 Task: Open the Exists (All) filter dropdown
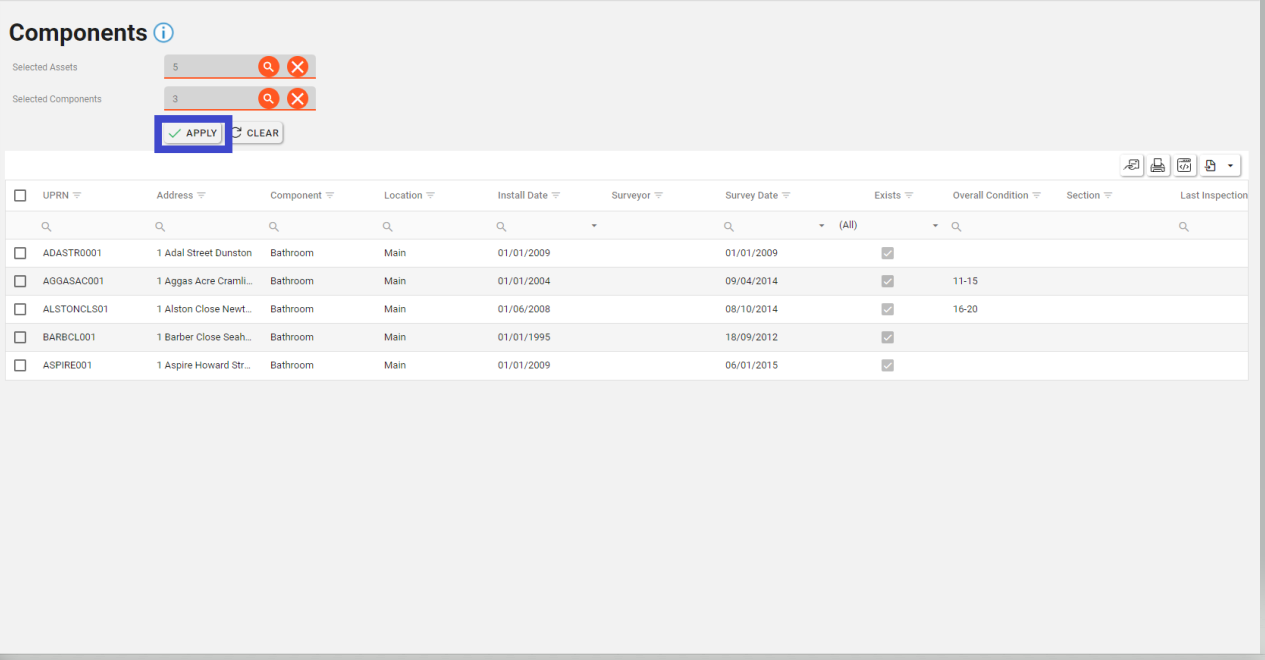click(x=935, y=226)
